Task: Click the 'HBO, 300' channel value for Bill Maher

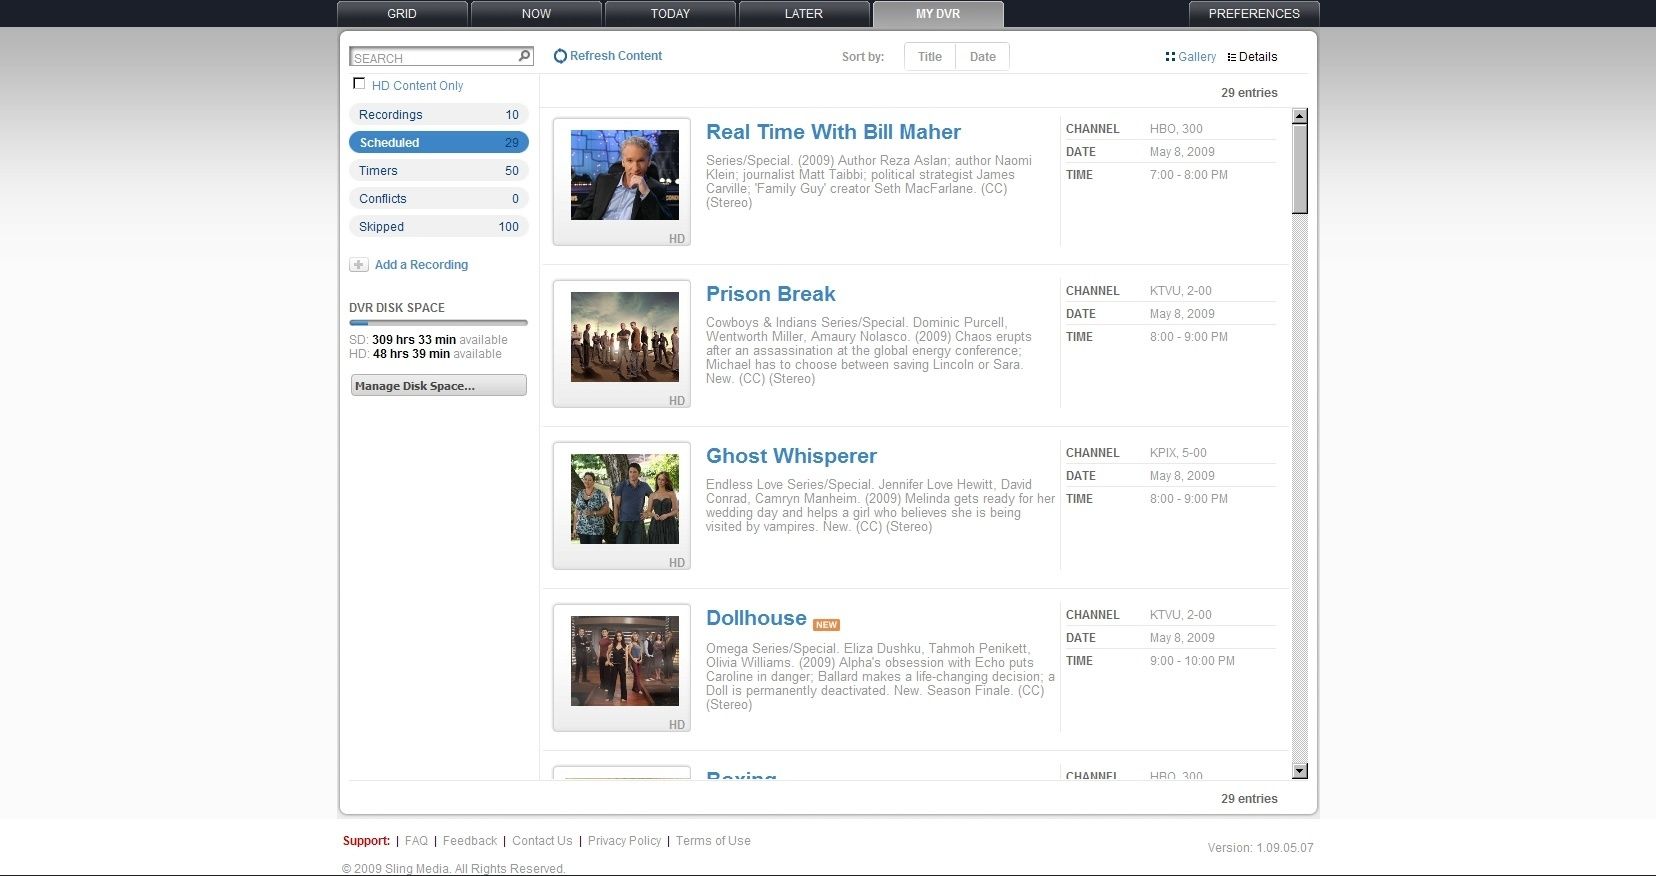Action: 1176,129
